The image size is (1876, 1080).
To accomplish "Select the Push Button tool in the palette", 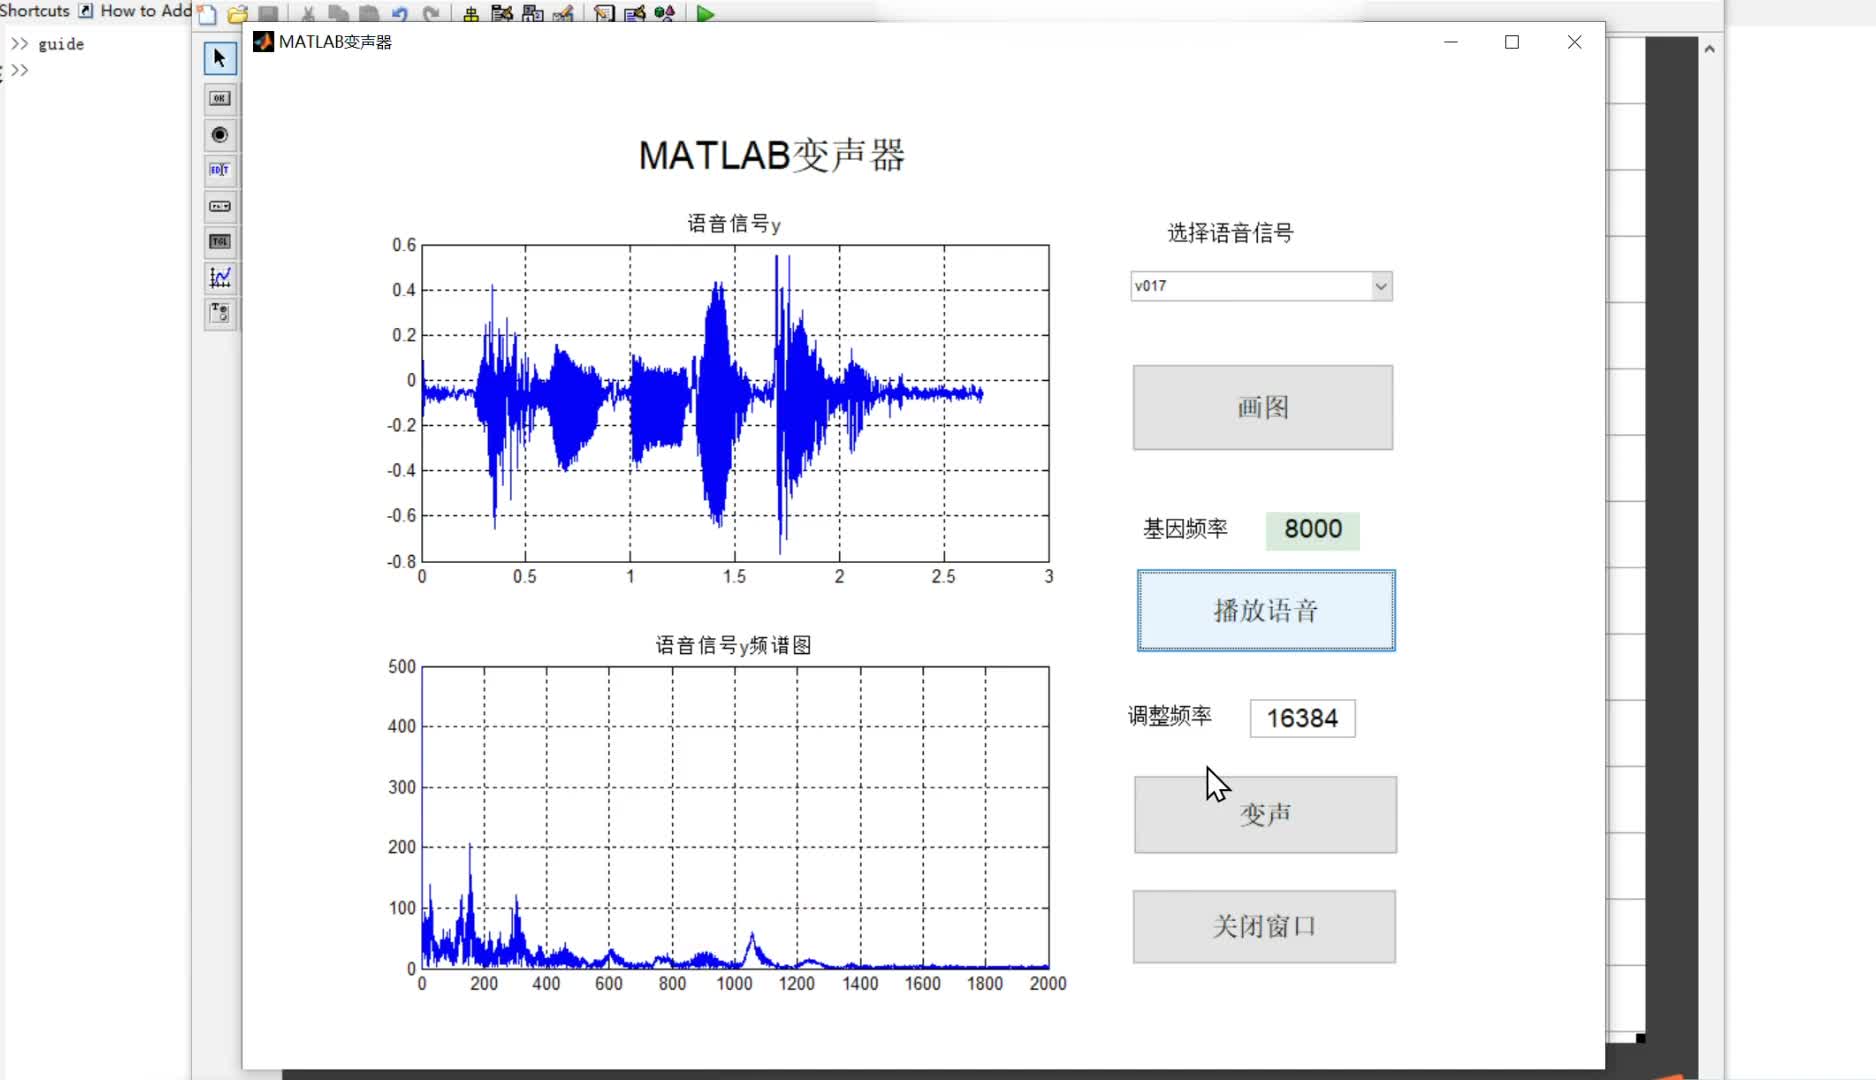I will pos(219,98).
